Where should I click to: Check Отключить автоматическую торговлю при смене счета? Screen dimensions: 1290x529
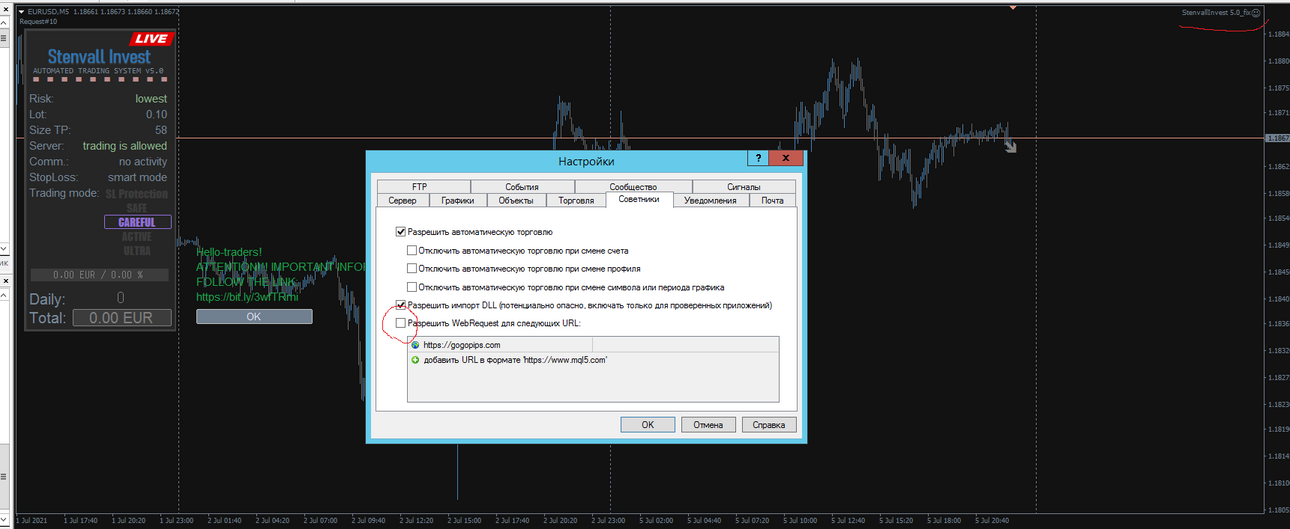[x=412, y=250]
